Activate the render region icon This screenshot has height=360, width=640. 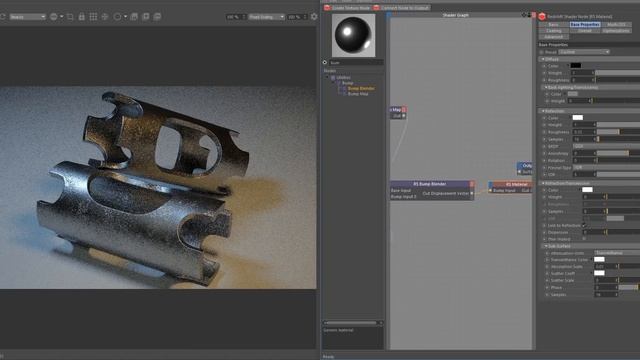pyautogui.click(x=70, y=17)
